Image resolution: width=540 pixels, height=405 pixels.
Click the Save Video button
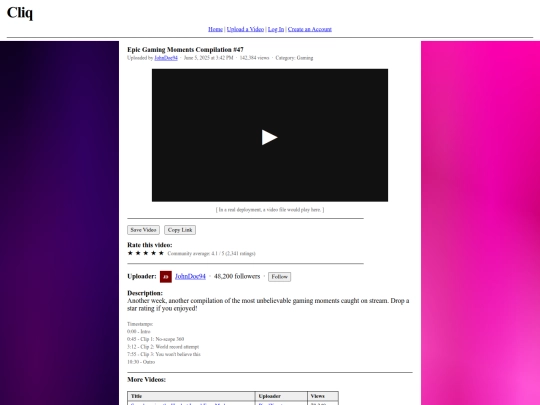(x=143, y=230)
